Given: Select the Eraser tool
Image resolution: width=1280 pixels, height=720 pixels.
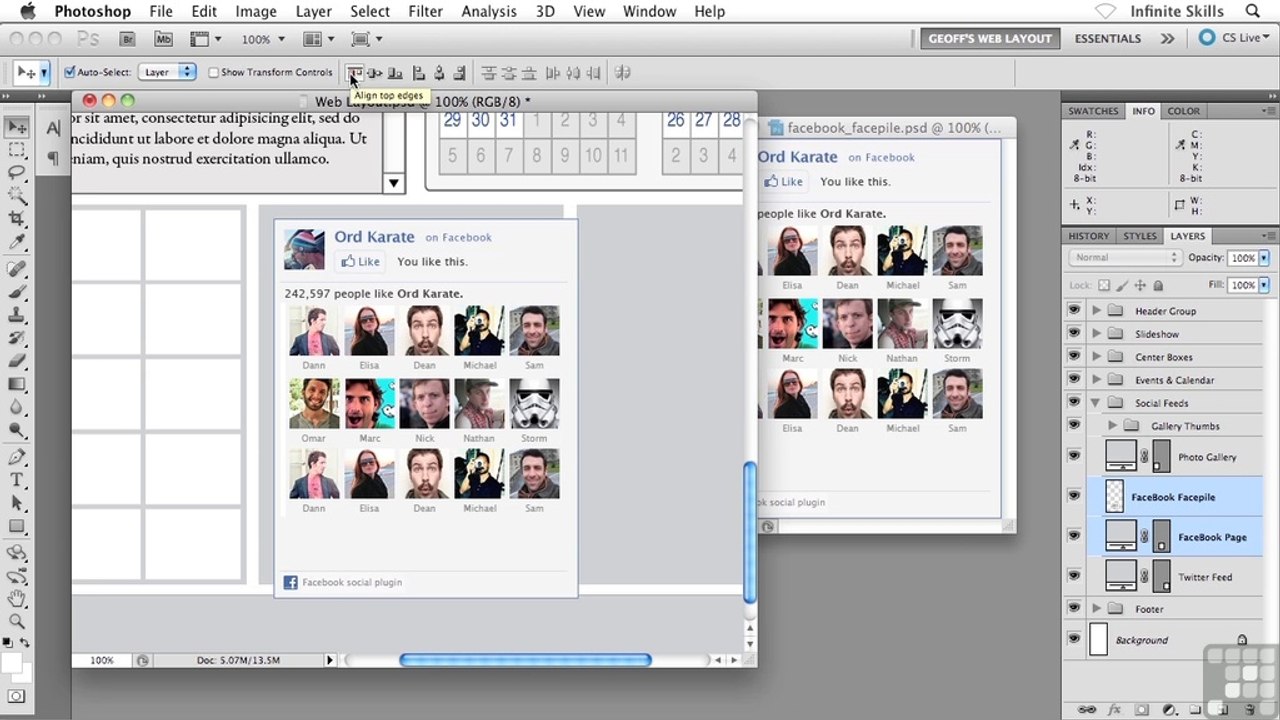Looking at the screenshot, I should [x=17, y=361].
